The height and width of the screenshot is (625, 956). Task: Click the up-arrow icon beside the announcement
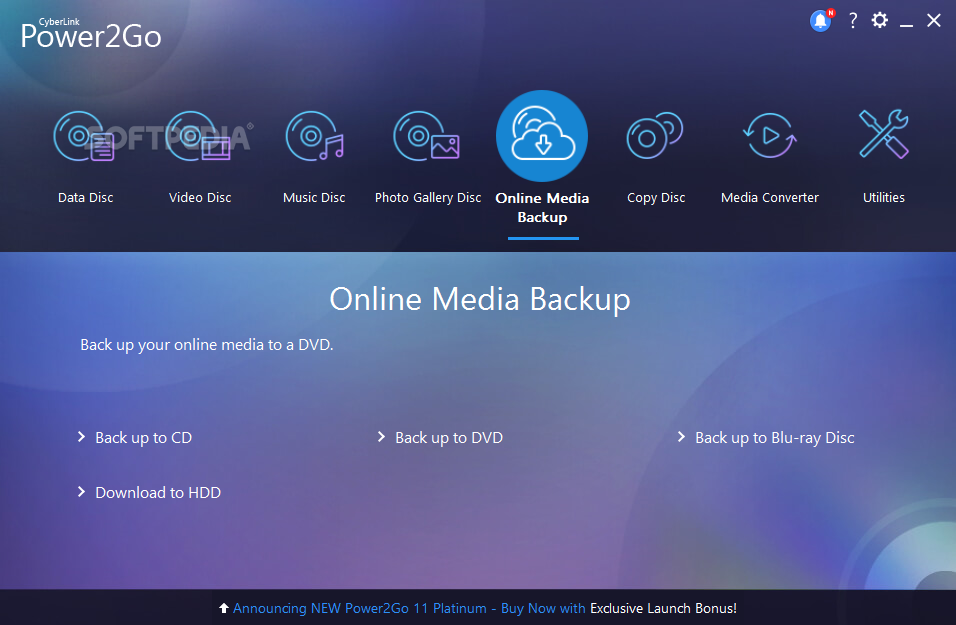pyautogui.click(x=224, y=608)
